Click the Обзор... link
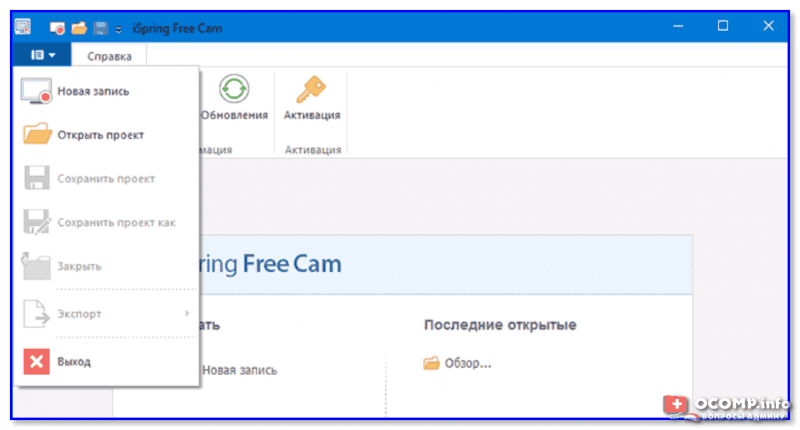800x430 pixels. coord(468,363)
